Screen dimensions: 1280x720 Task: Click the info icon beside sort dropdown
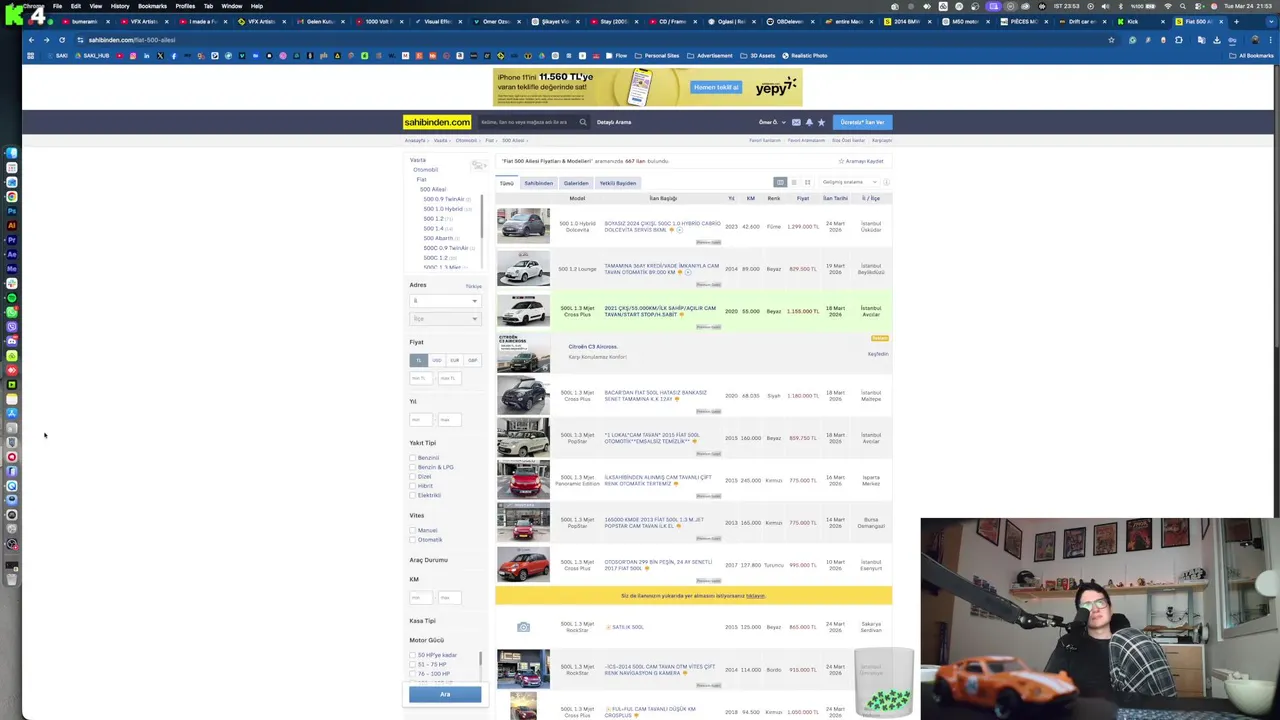(886, 182)
